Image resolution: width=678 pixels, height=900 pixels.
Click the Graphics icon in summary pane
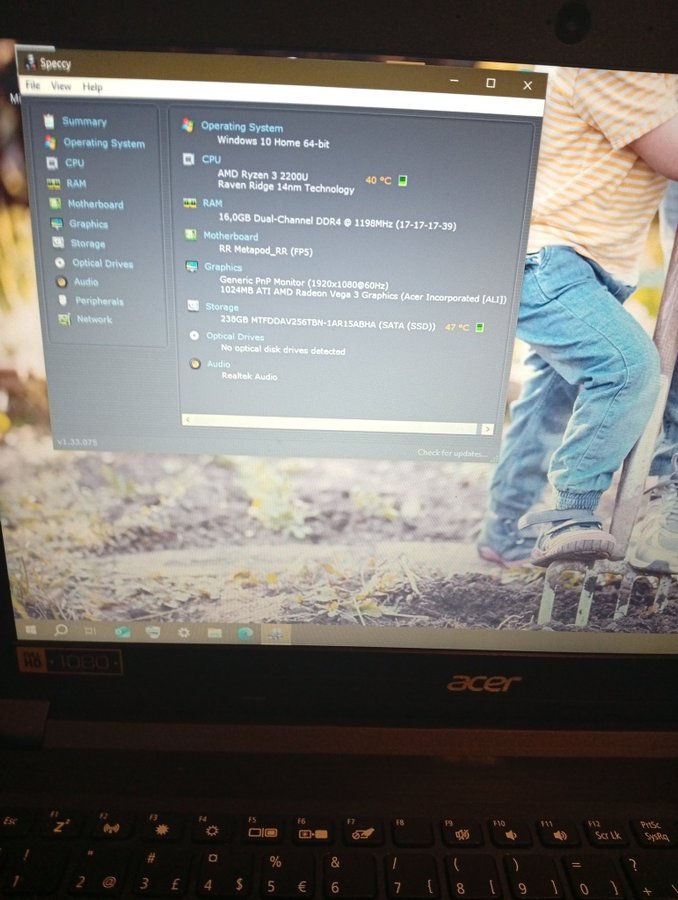pyautogui.click(x=192, y=266)
